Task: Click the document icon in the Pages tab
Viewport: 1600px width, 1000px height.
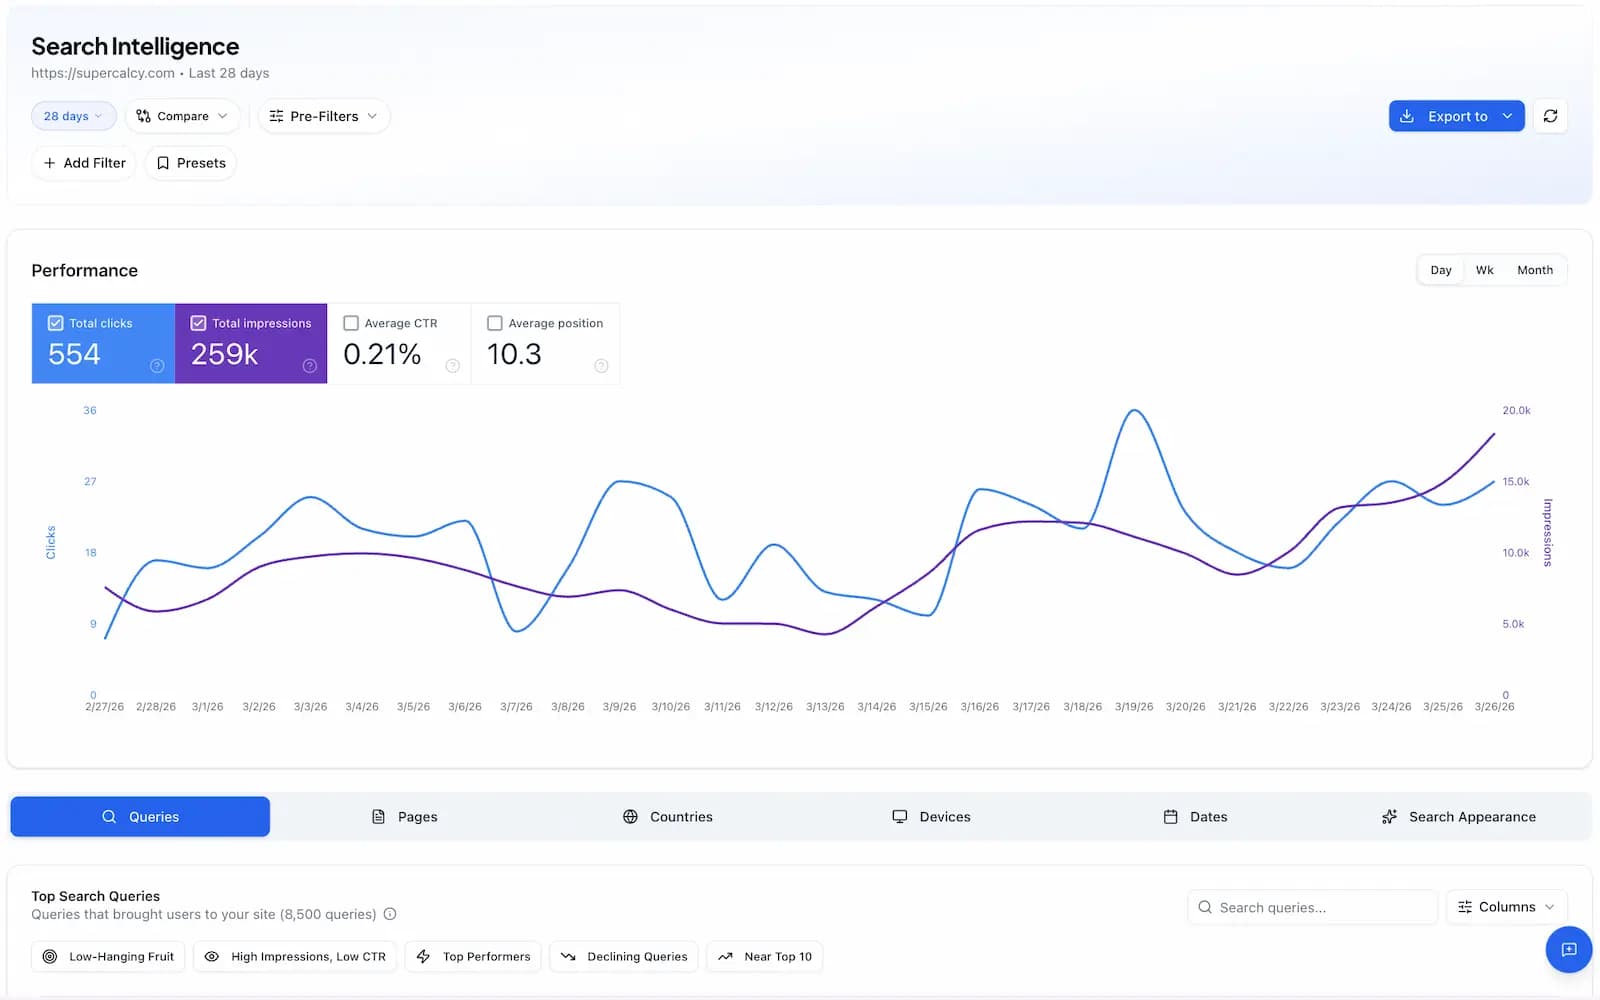Action: pos(378,817)
